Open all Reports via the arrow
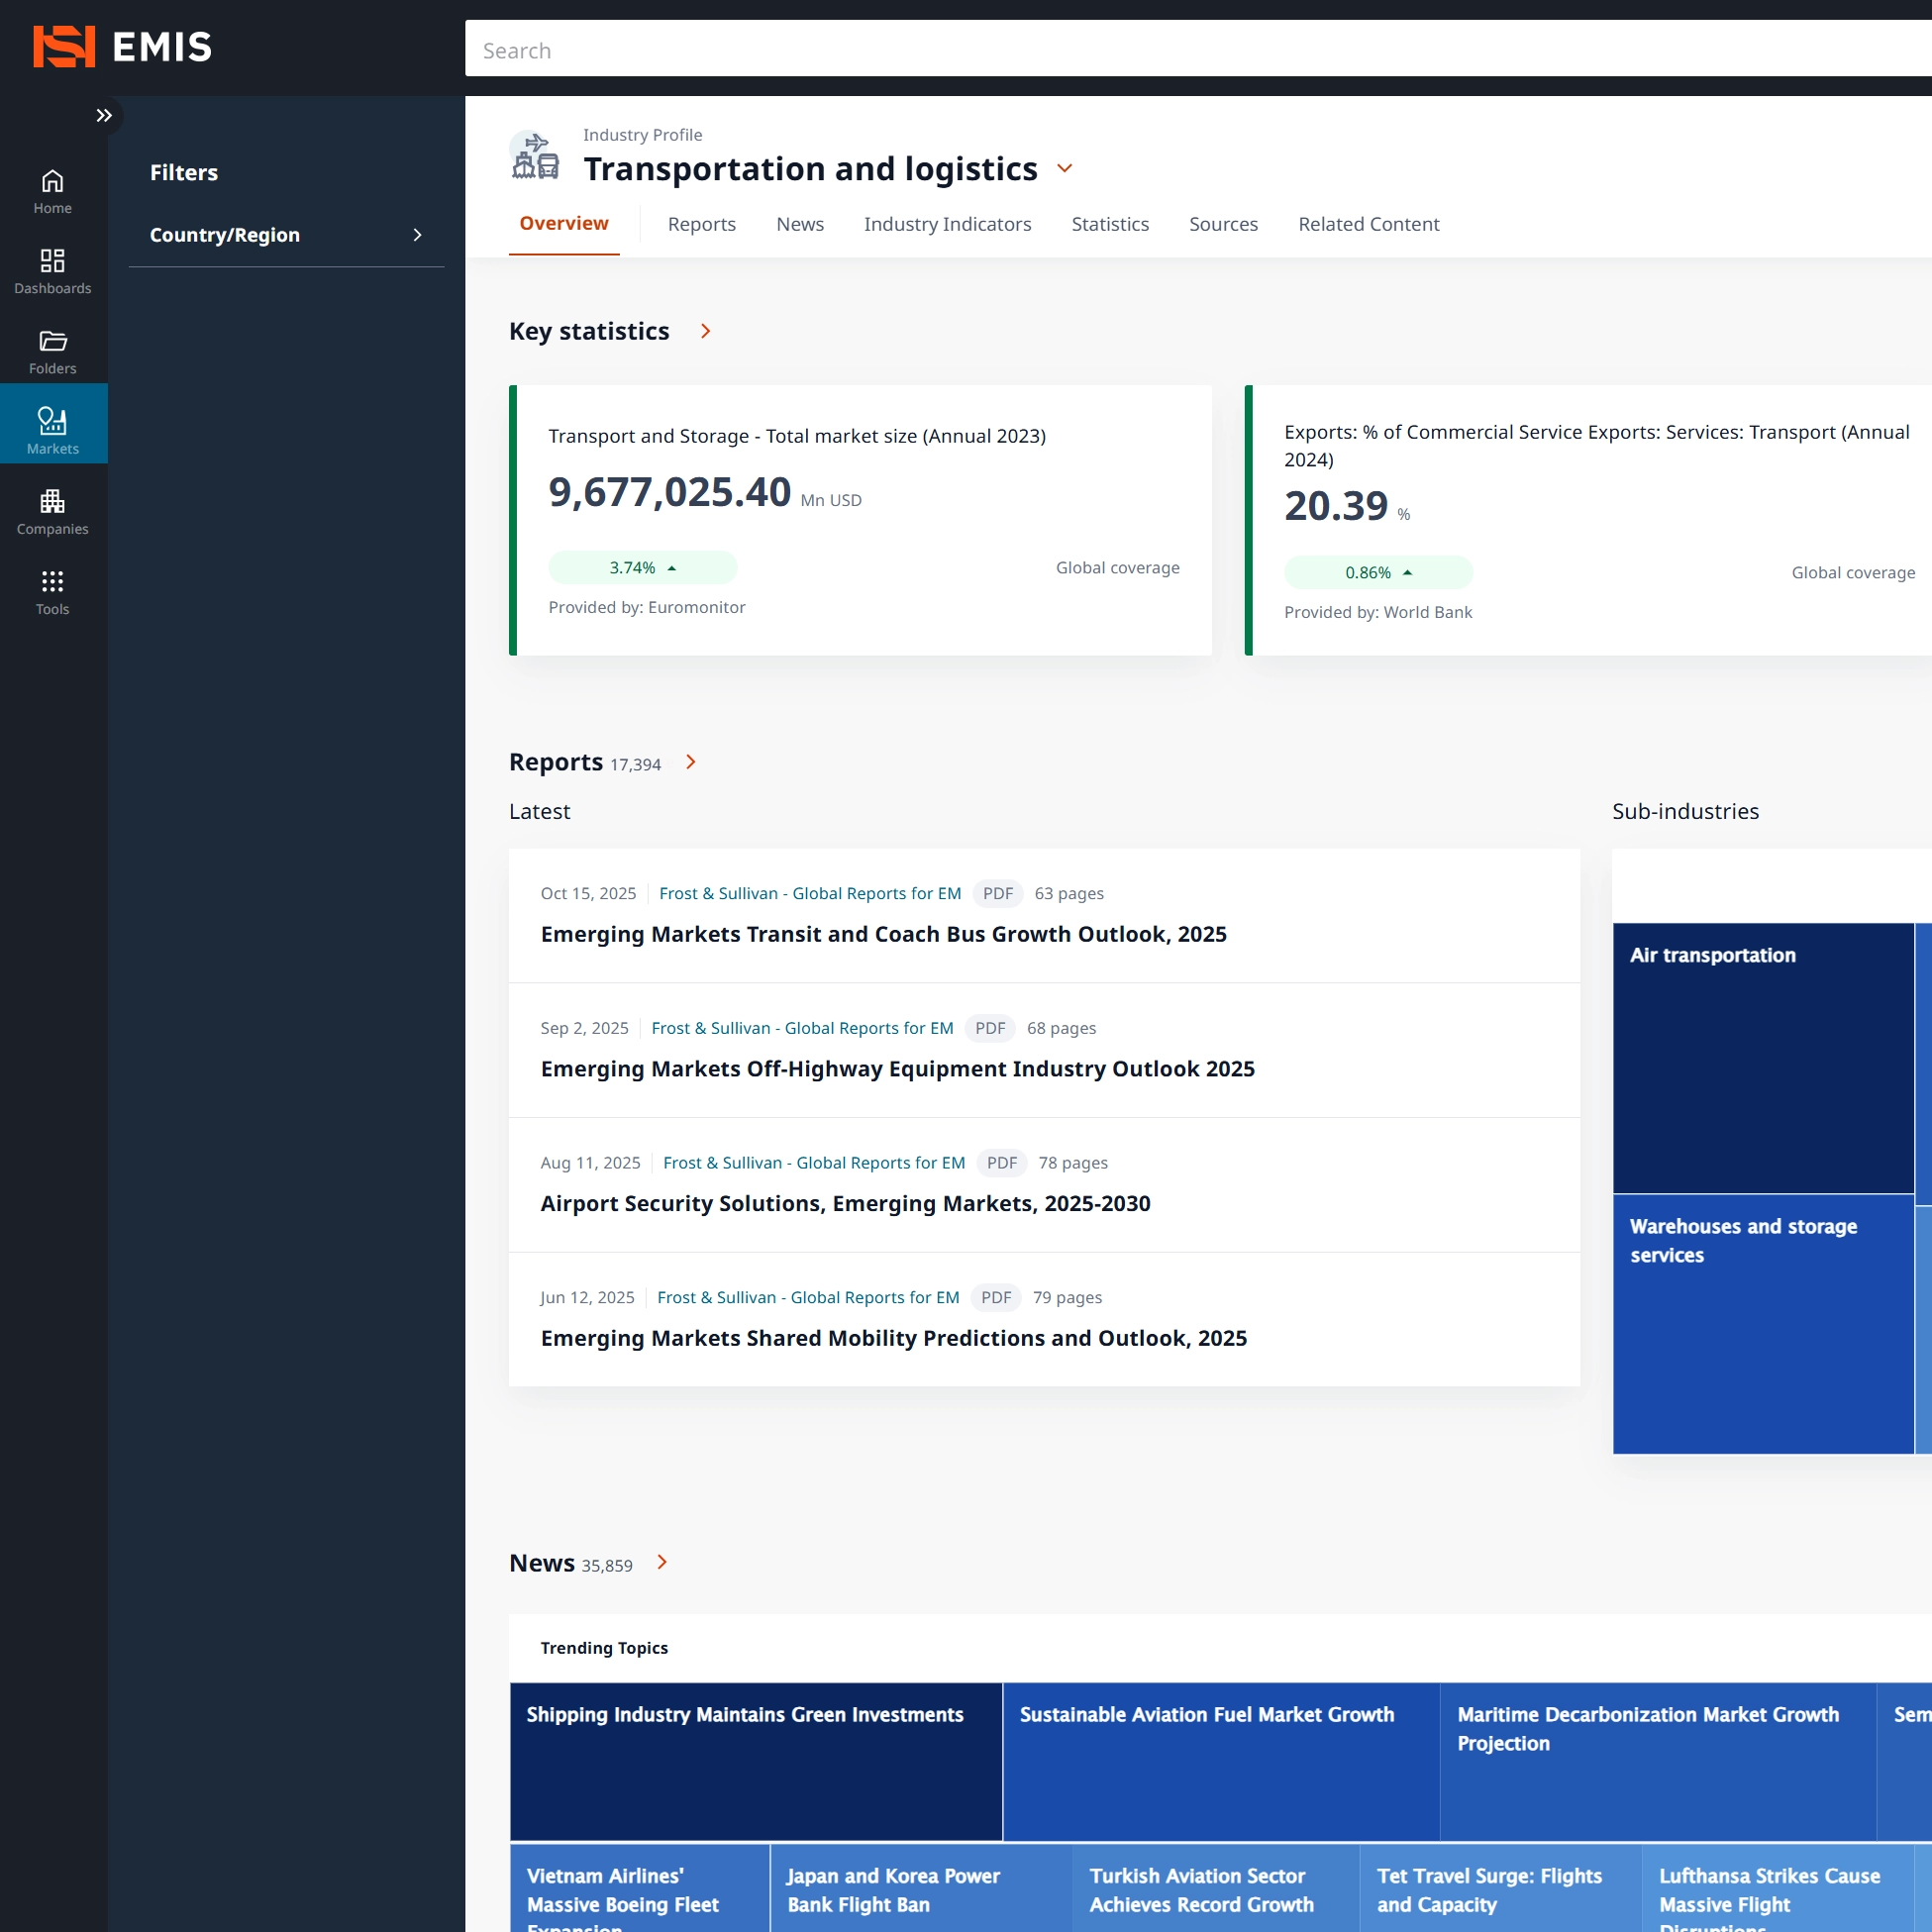 [691, 762]
